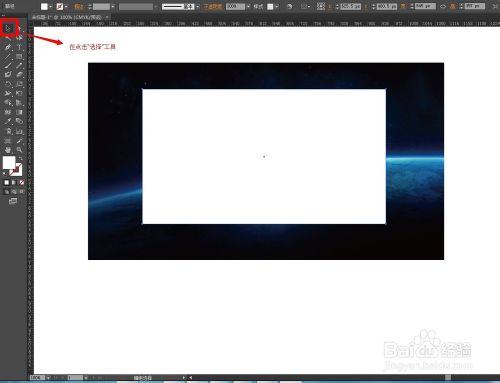Select the Type tool
The image size is (500, 383).
(x=19, y=47)
